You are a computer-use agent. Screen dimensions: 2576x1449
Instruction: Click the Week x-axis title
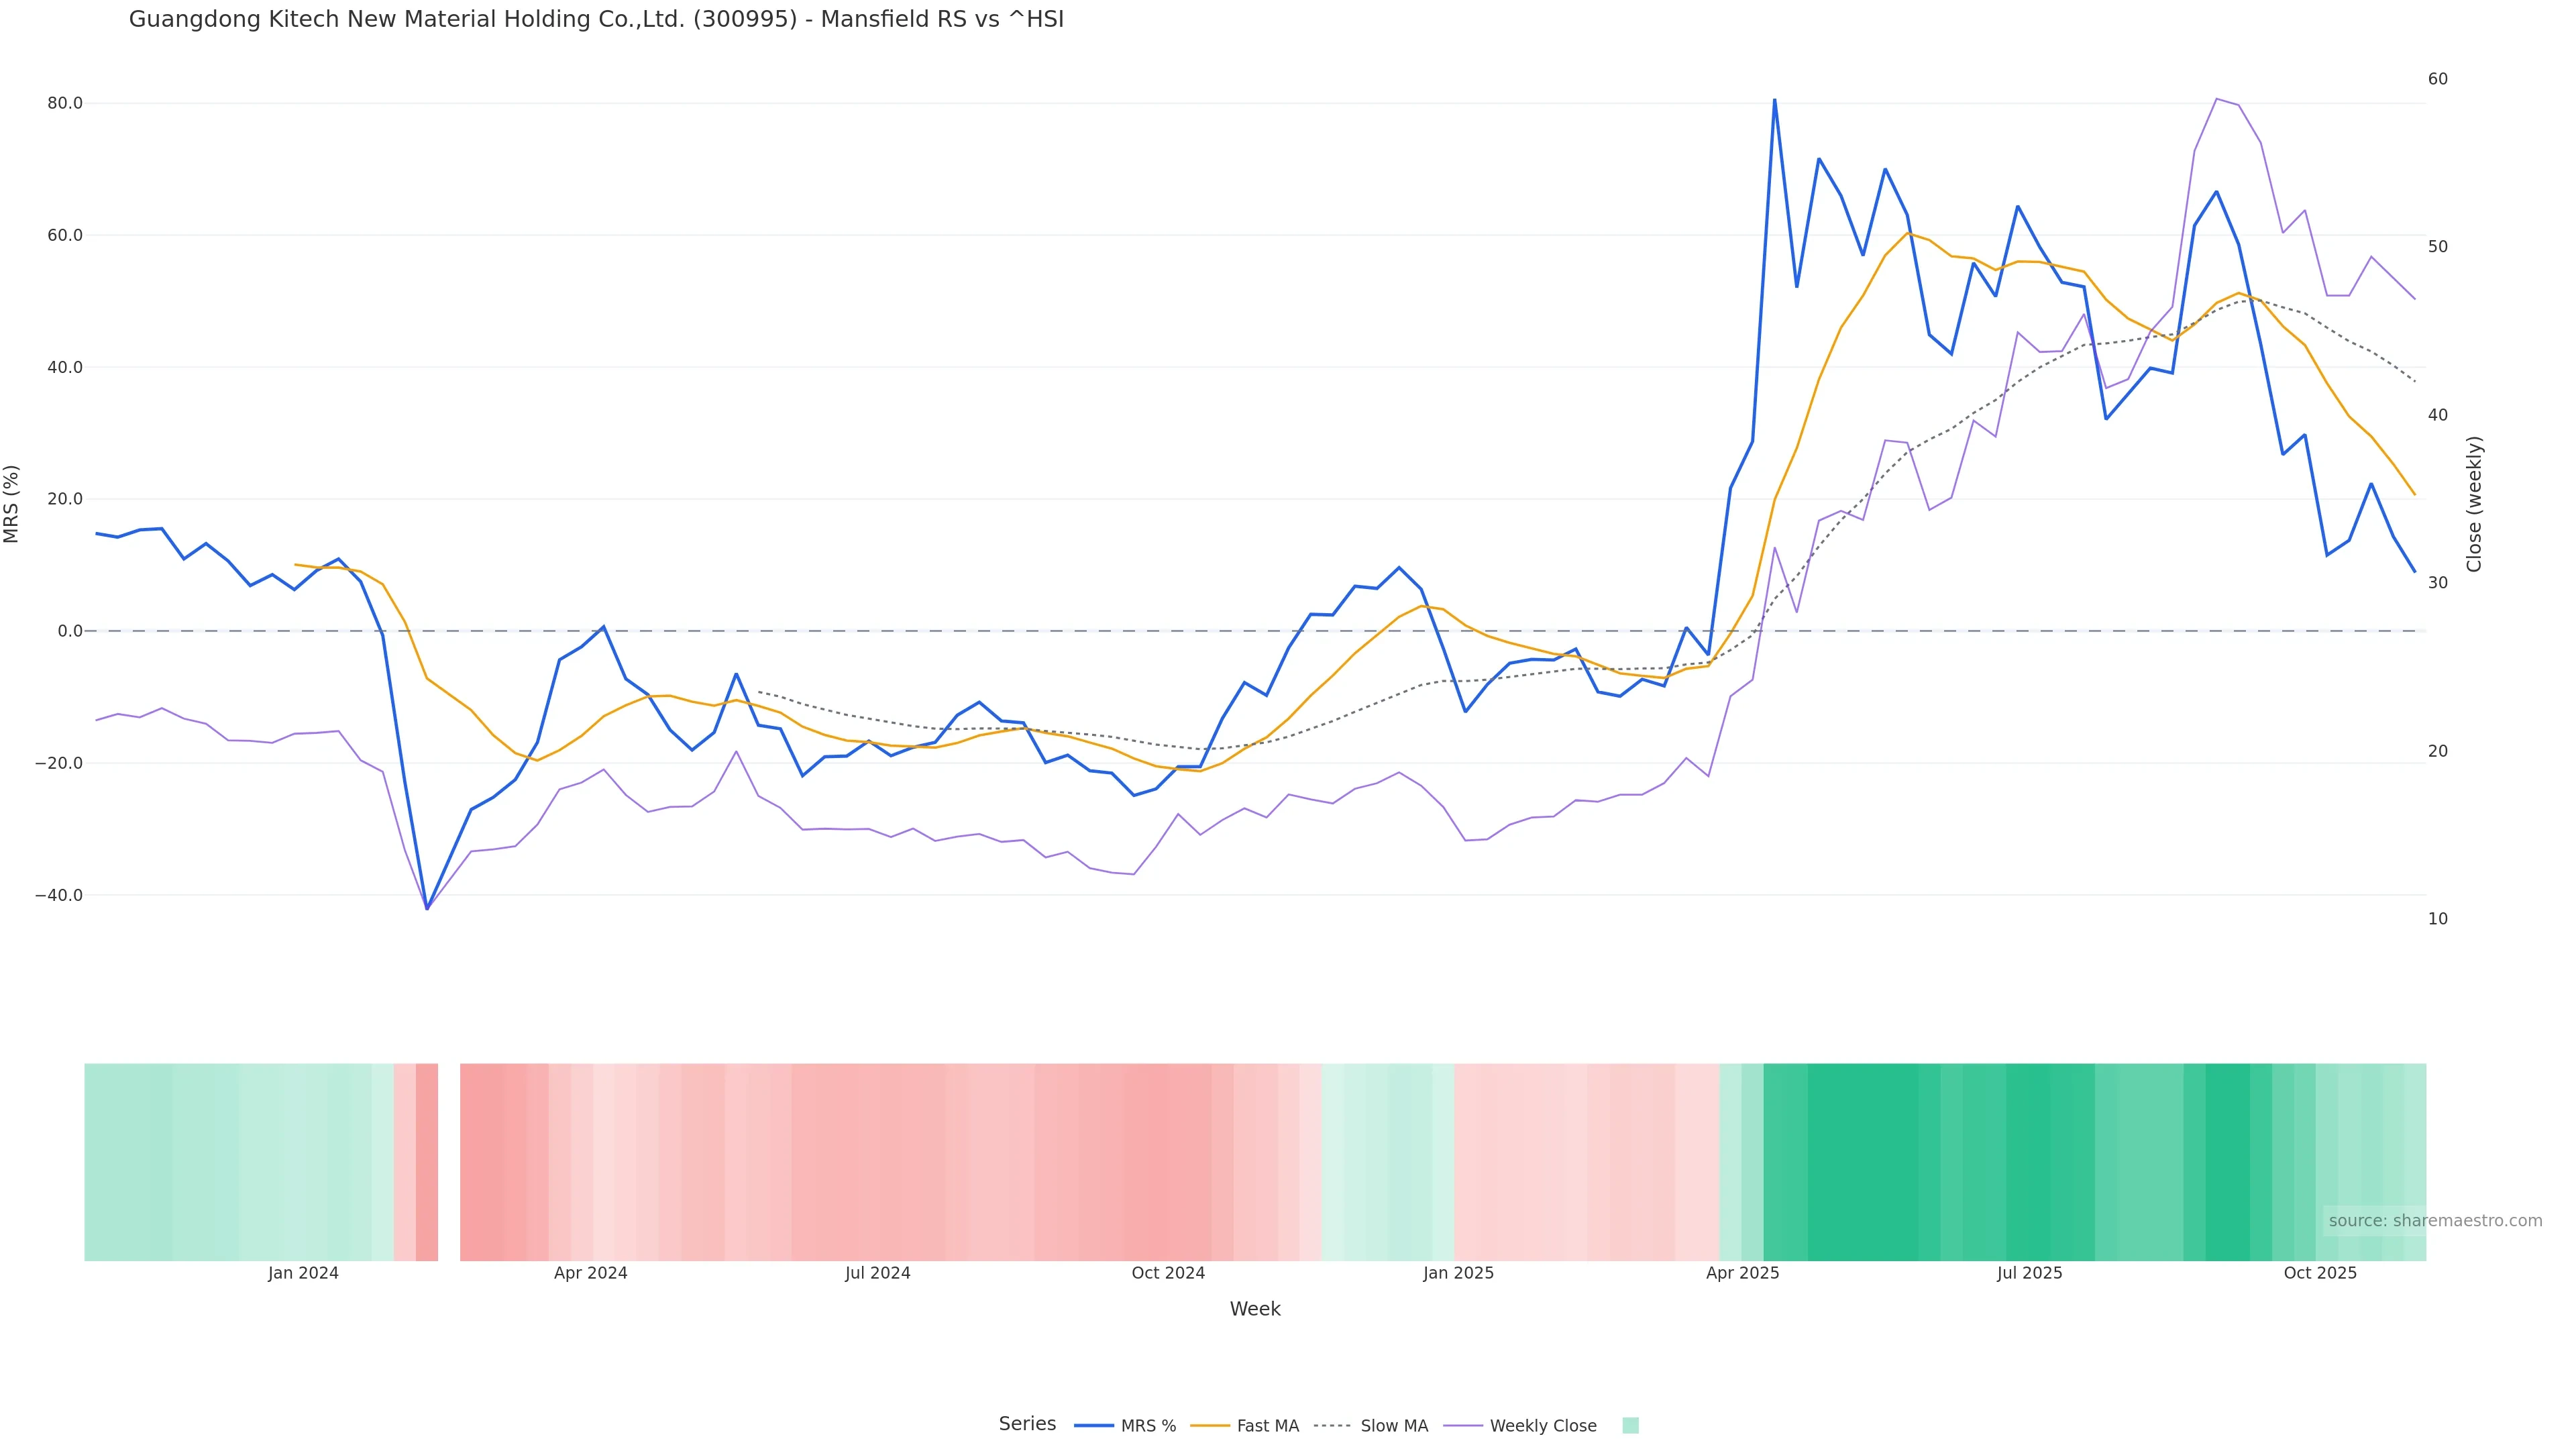click(1254, 1310)
